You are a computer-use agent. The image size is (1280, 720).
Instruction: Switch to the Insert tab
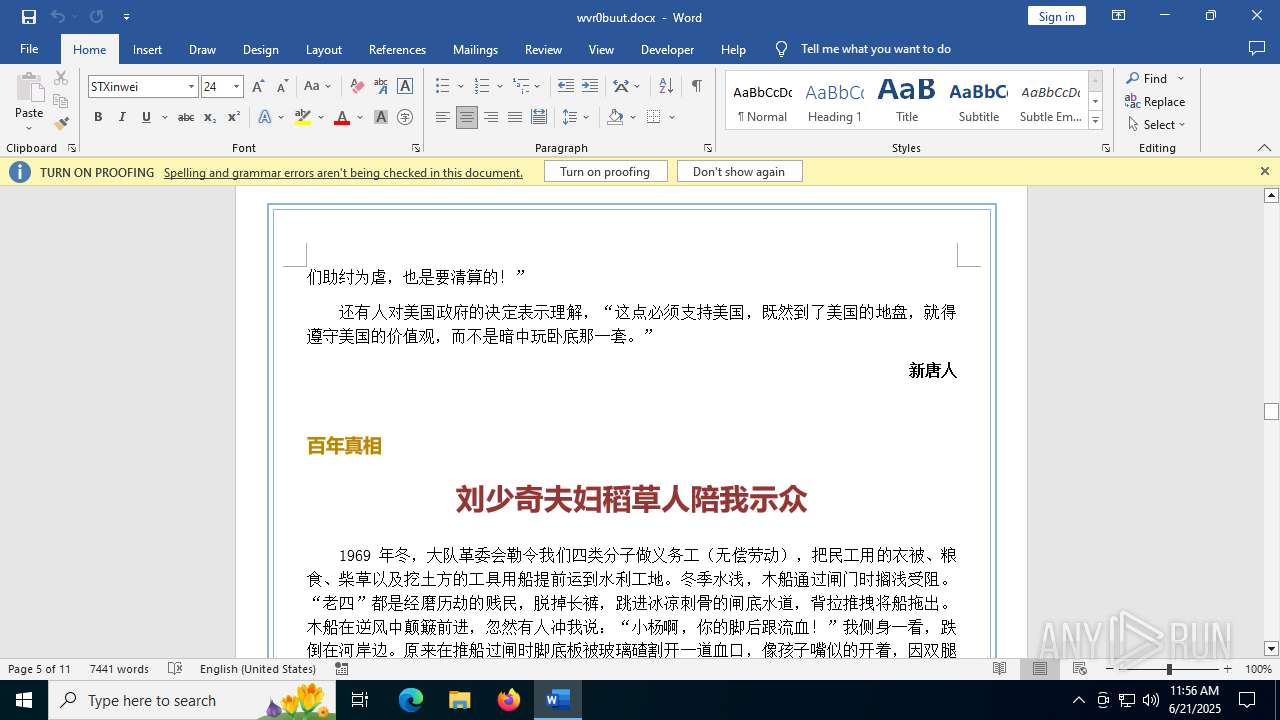(147, 49)
